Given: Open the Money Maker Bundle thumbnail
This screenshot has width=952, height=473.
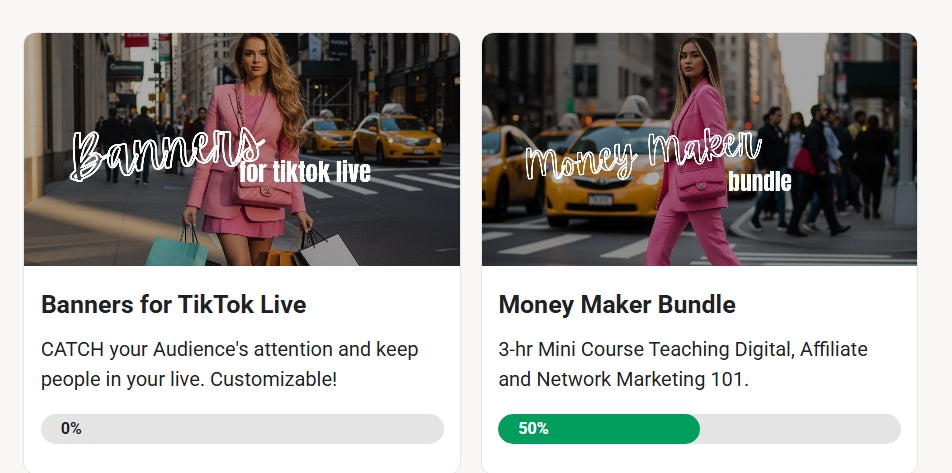Looking at the screenshot, I should click(699, 149).
